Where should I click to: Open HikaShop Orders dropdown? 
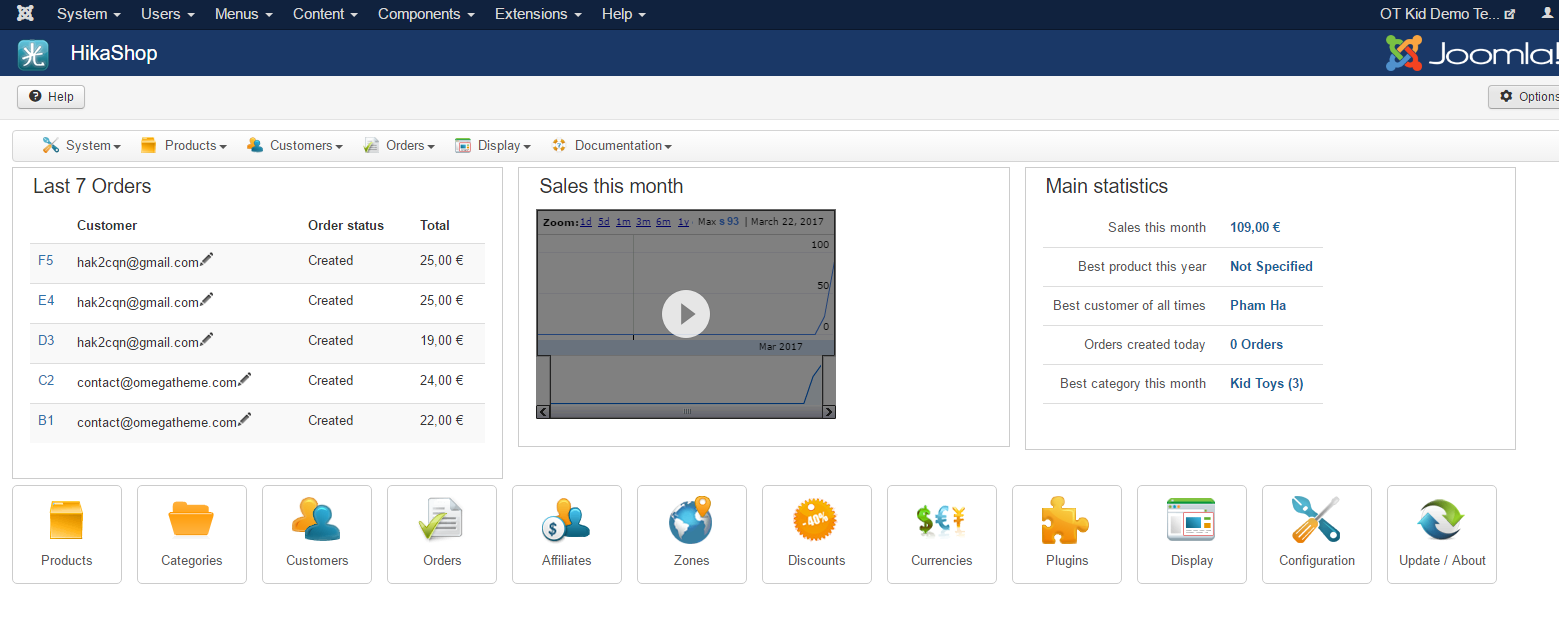click(399, 145)
